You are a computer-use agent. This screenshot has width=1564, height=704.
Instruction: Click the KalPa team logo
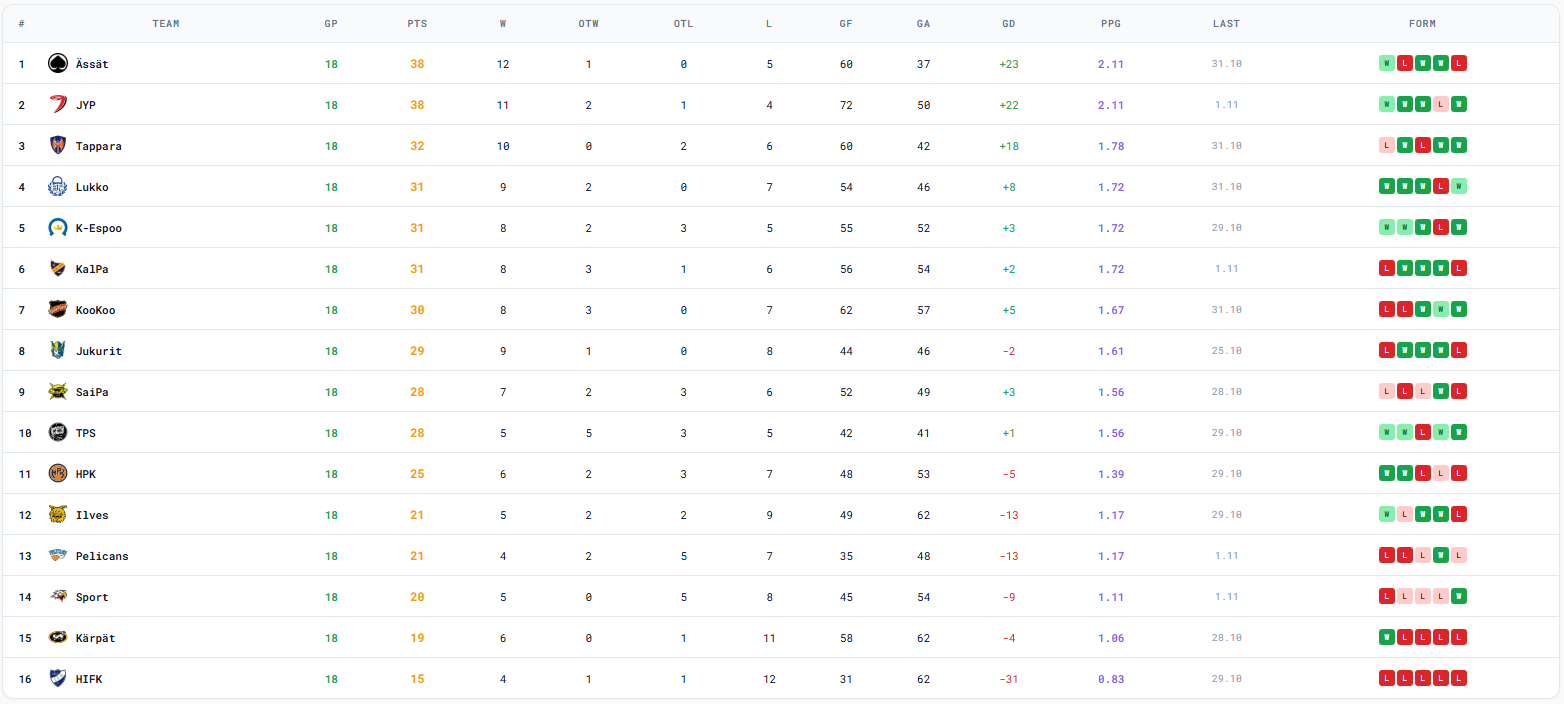(x=57, y=268)
